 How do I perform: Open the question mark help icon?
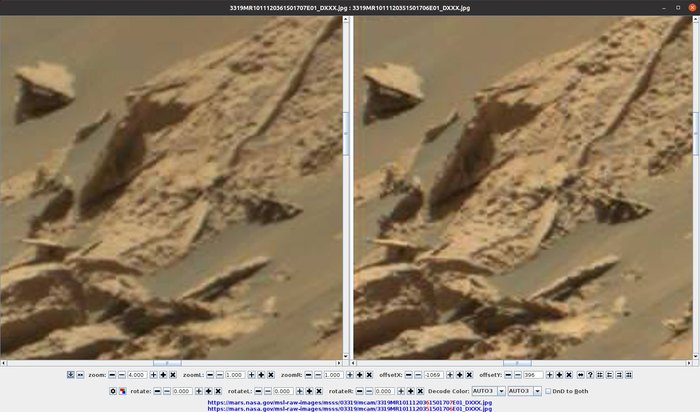click(590, 375)
